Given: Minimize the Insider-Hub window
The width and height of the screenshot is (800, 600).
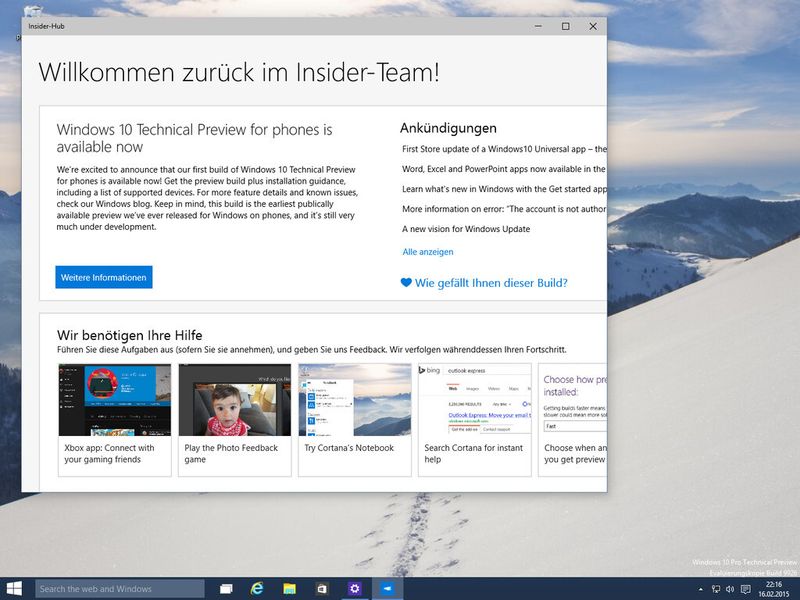Looking at the screenshot, I should (538, 26).
